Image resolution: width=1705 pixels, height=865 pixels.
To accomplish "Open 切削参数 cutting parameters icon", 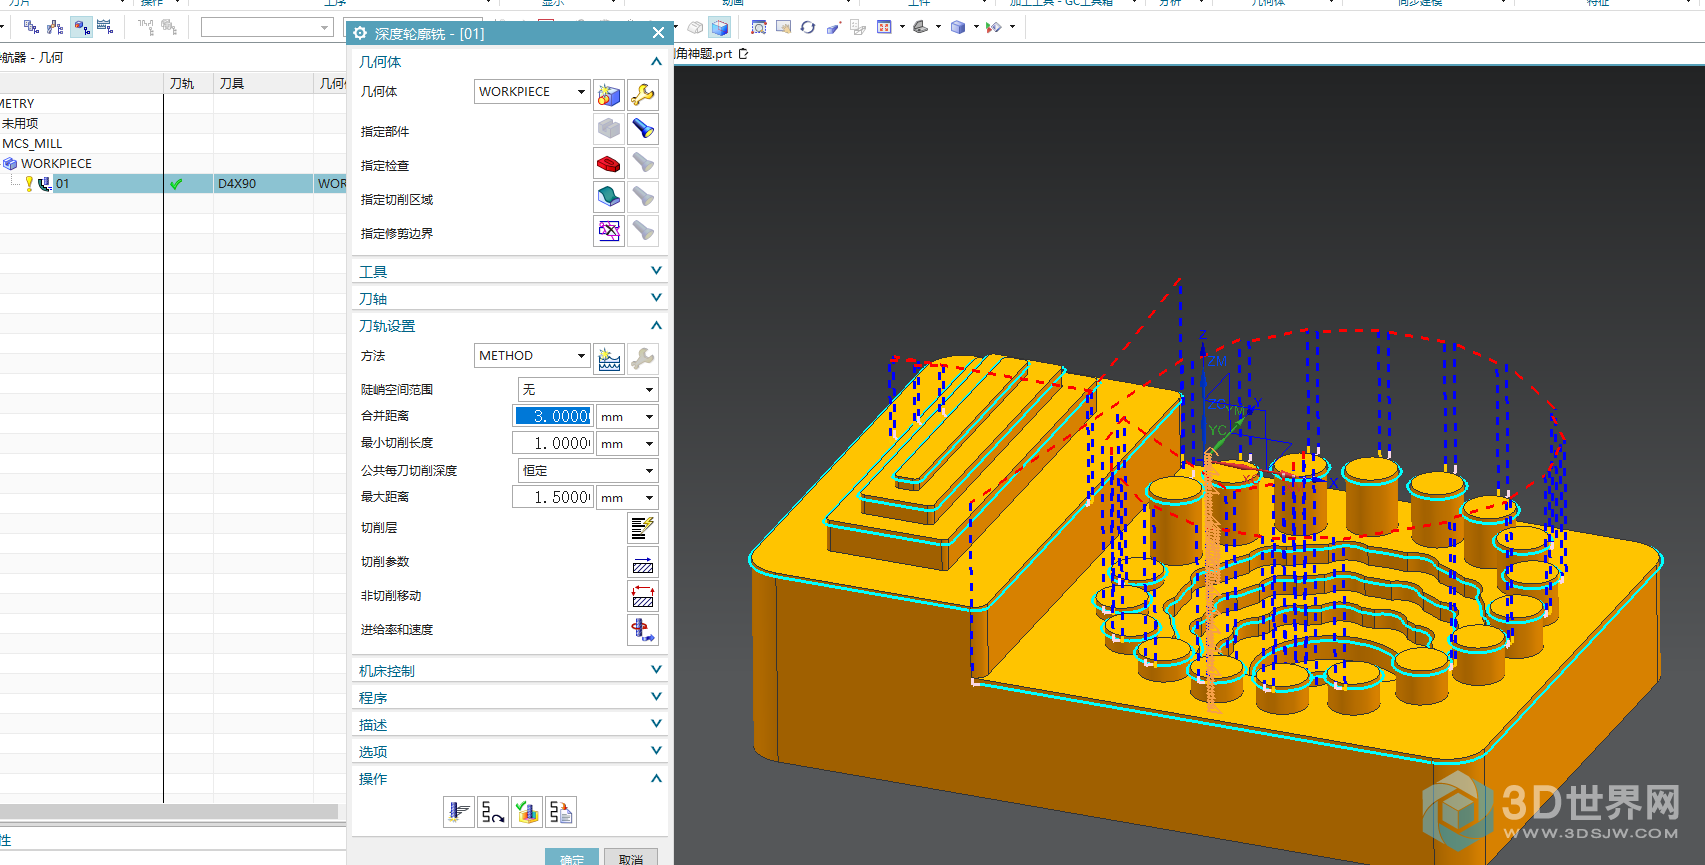I will (643, 562).
